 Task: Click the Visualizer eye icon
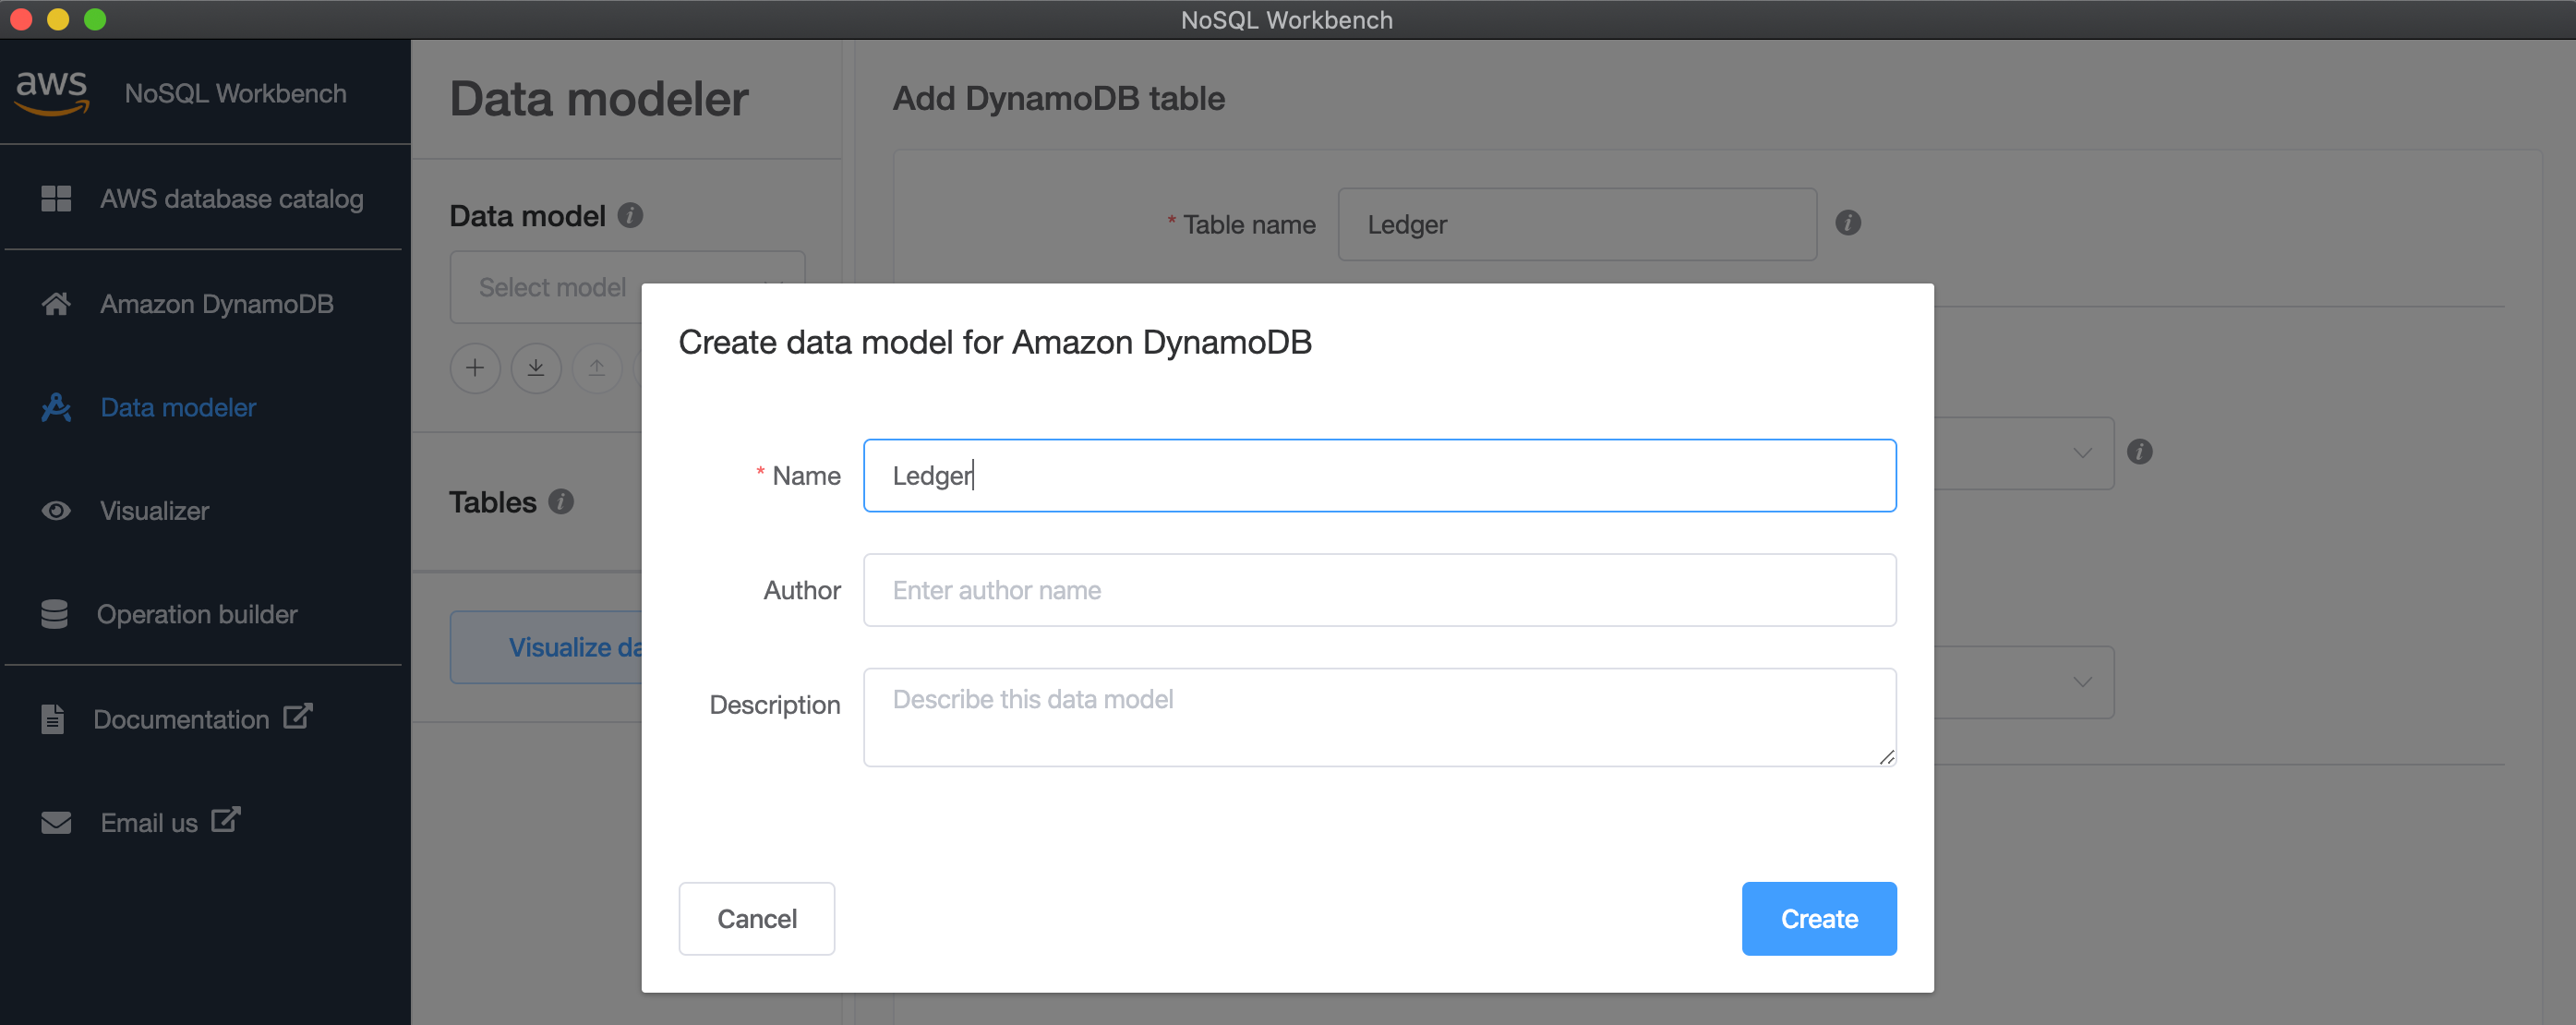pos(56,510)
